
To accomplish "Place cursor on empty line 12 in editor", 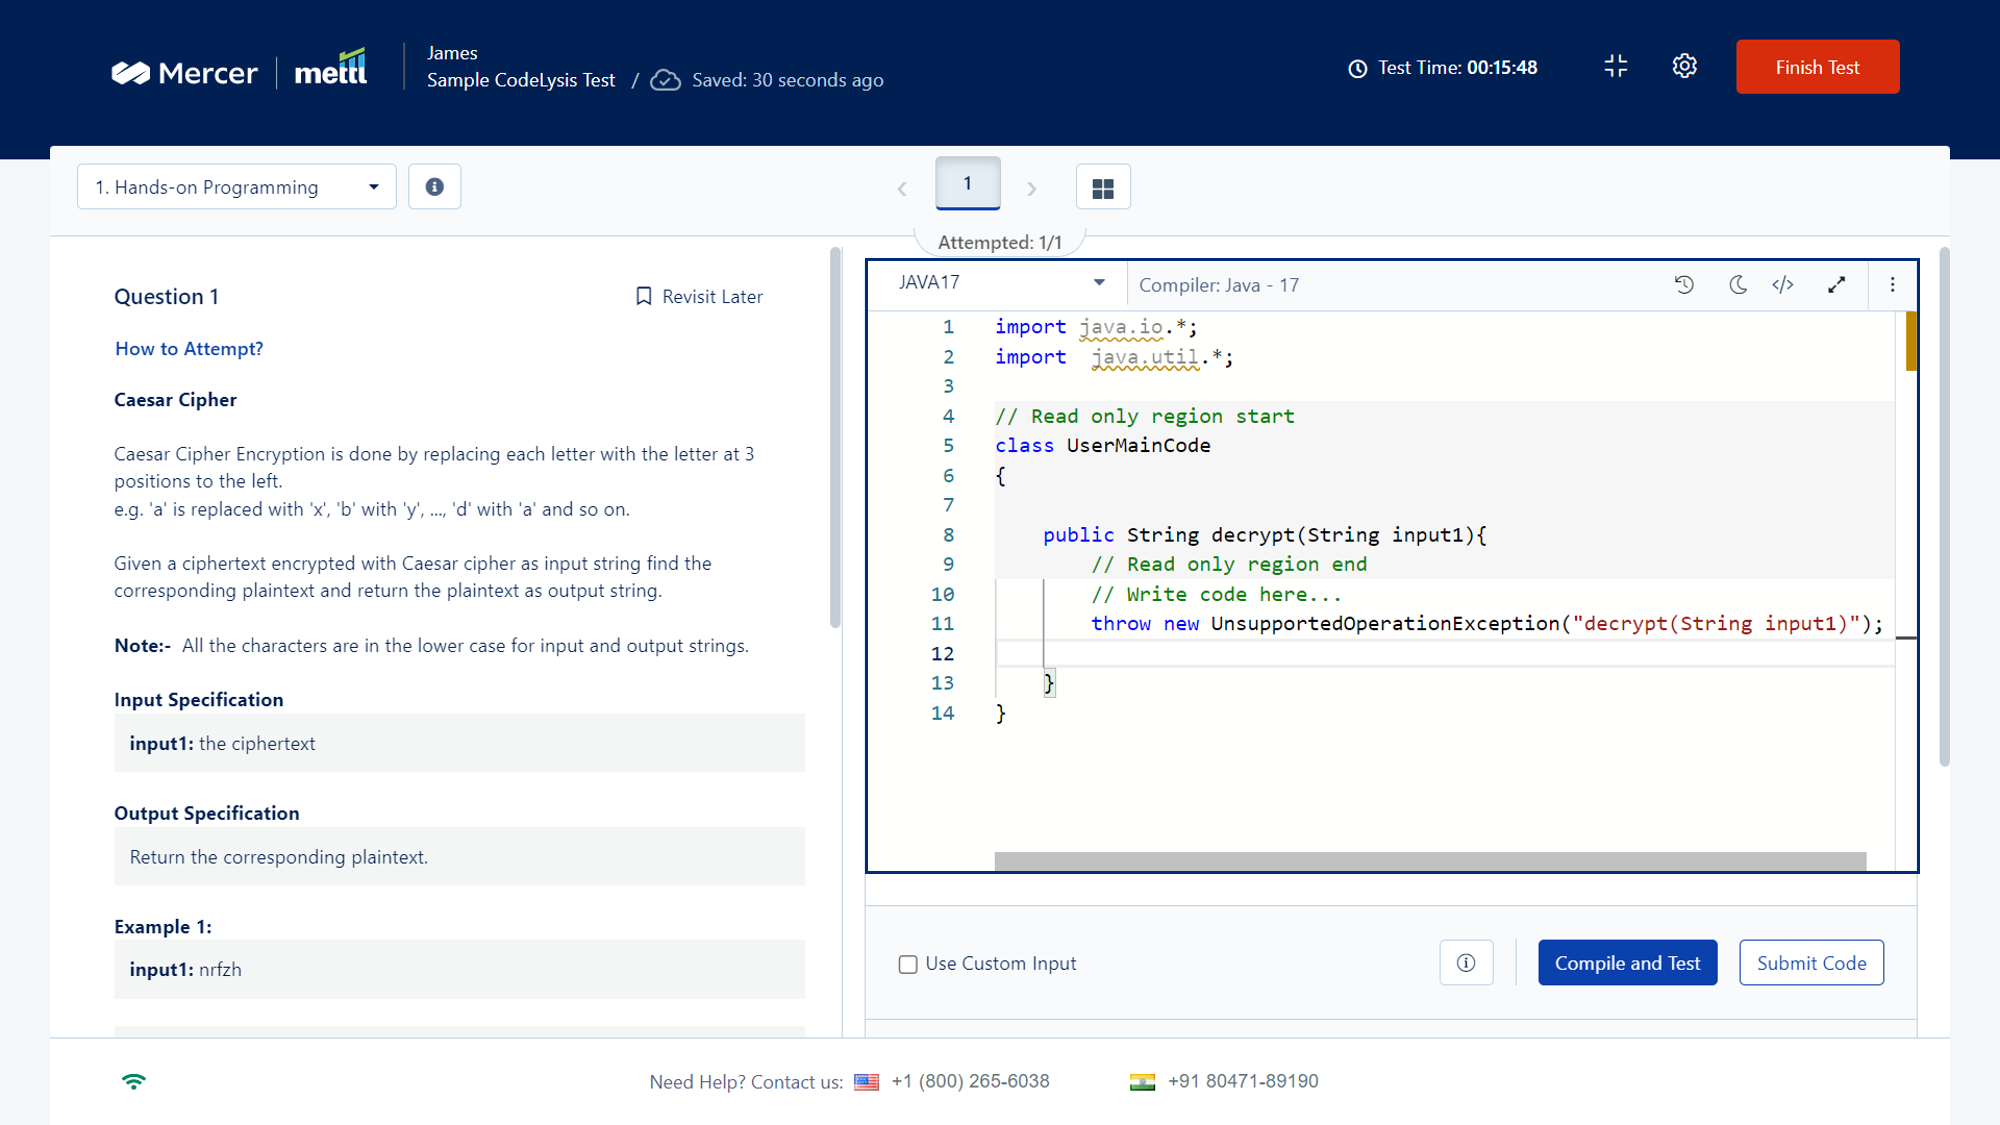I will (x=1445, y=653).
